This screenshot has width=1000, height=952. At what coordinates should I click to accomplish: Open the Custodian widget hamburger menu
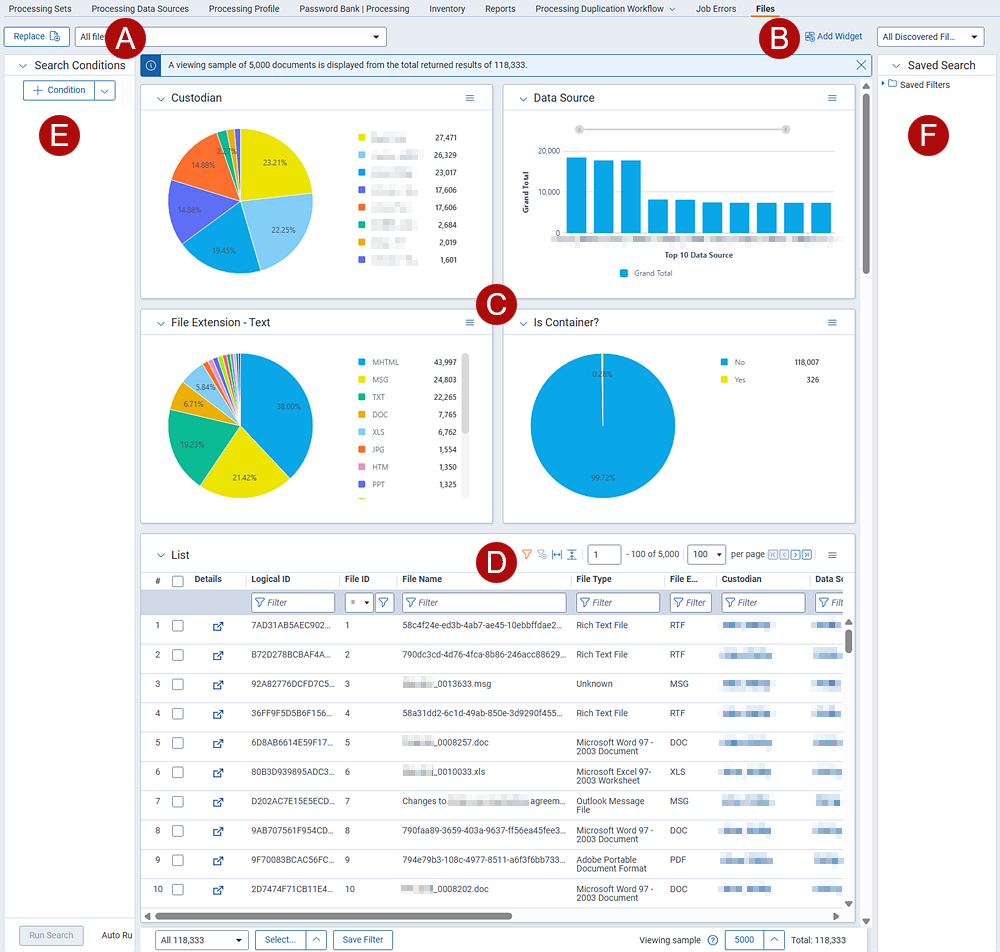(470, 98)
